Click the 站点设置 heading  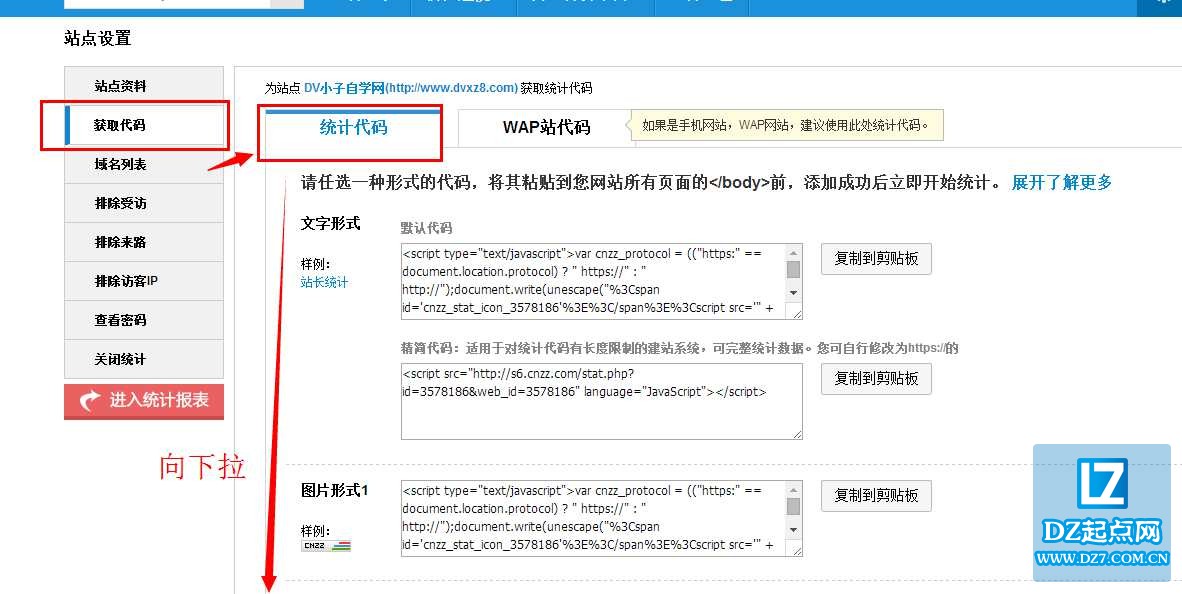tap(98, 38)
